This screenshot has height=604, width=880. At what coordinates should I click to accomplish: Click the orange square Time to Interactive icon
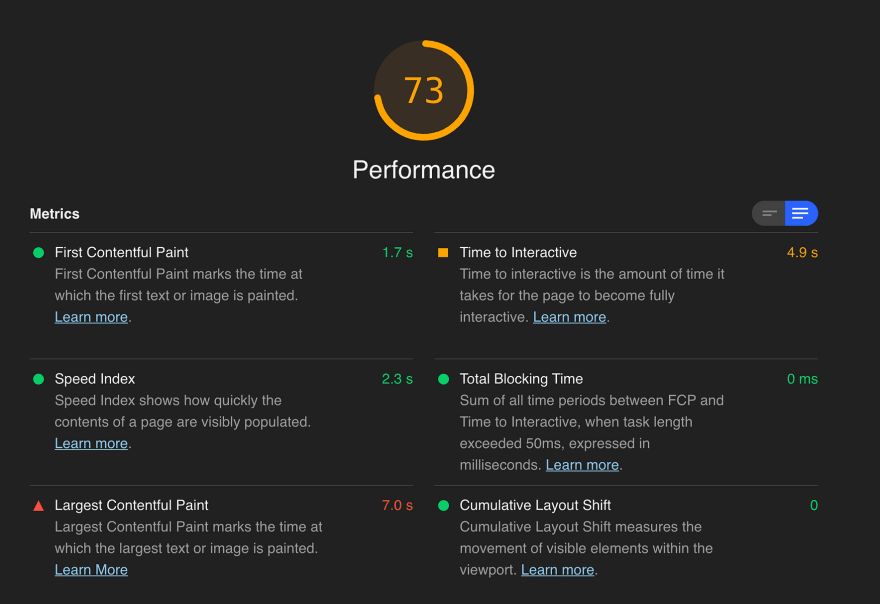pyautogui.click(x=443, y=253)
